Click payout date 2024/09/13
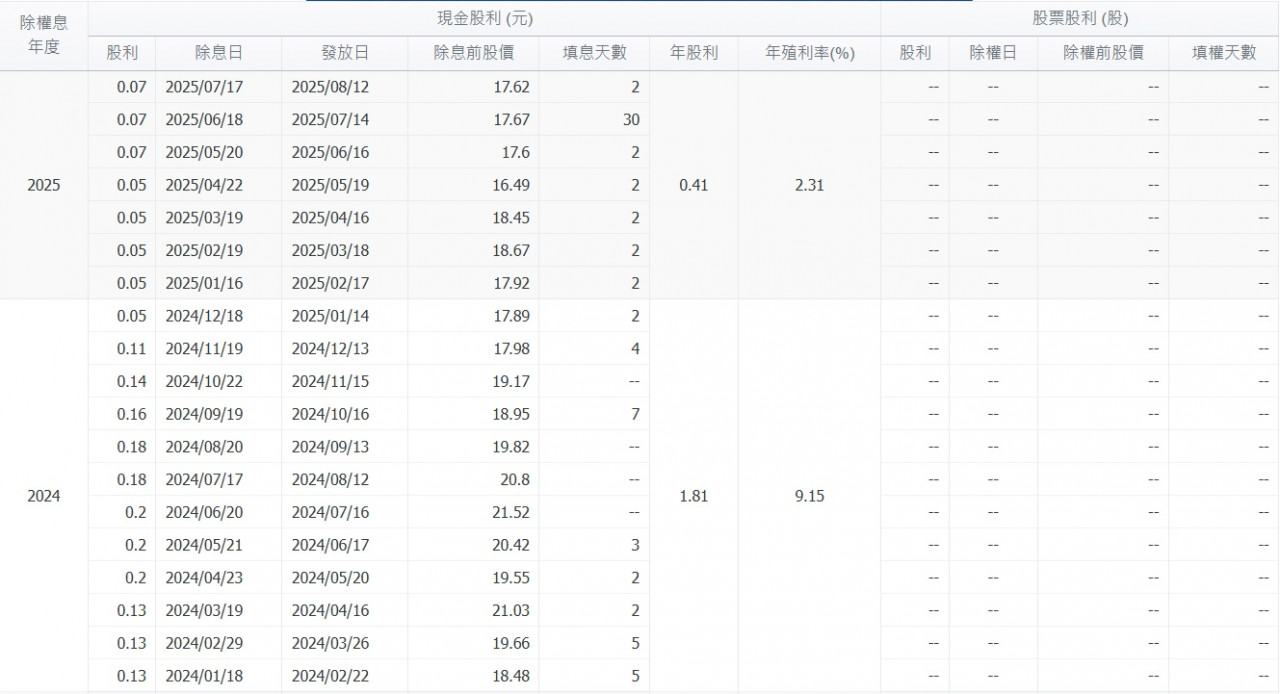Image resolution: width=1280 pixels, height=694 pixels. (331, 447)
